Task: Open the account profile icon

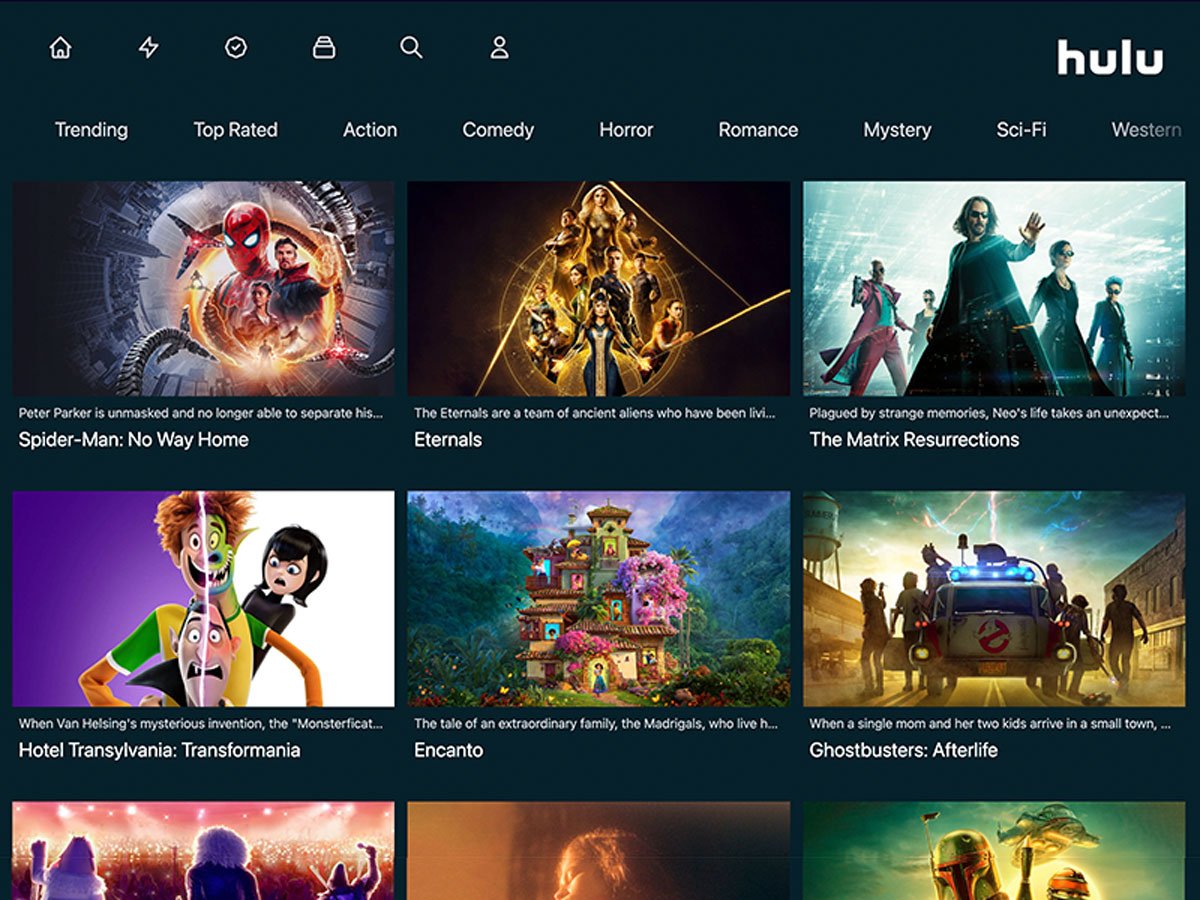Action: click(x=499, y=48)
